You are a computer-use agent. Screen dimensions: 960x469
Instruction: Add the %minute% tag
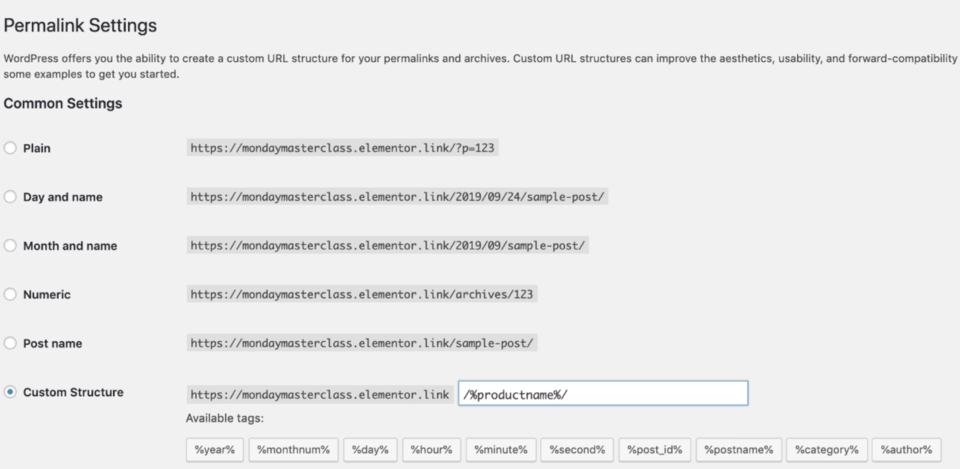[502, 450]
